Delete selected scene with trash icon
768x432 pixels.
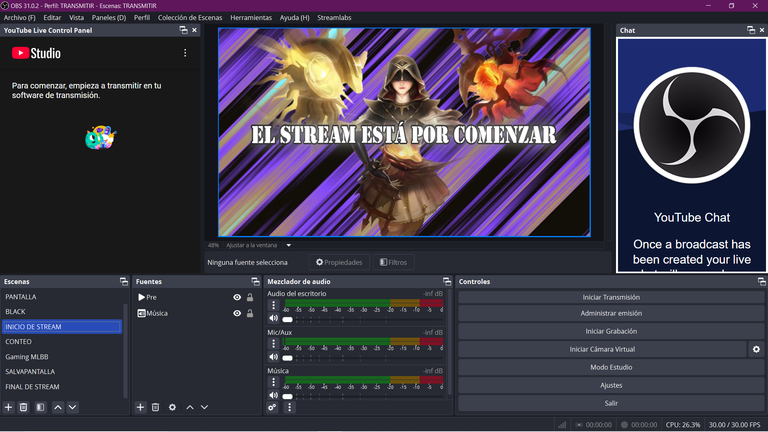pos(24,407)
